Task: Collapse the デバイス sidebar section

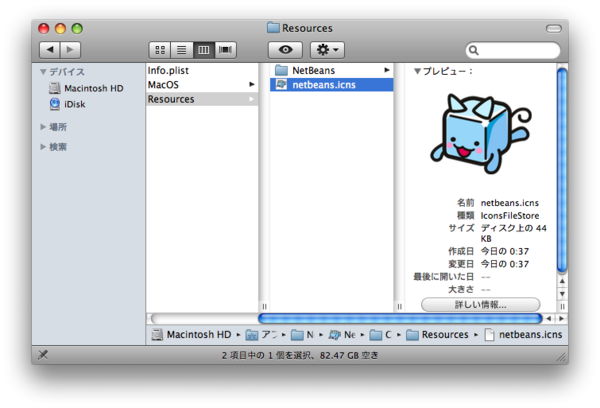Action: tap(43, 72)
